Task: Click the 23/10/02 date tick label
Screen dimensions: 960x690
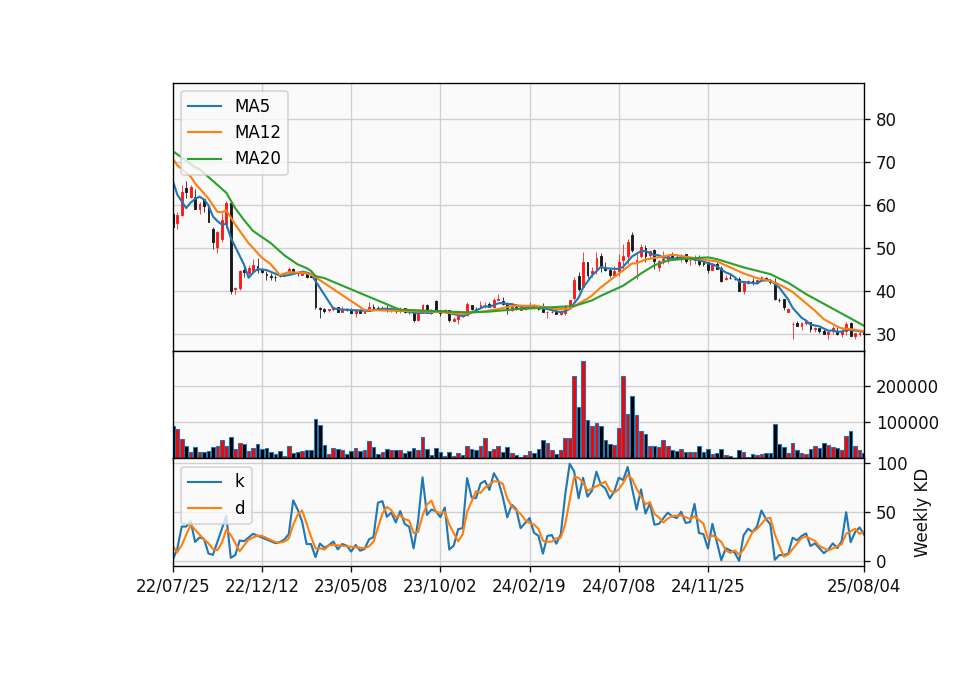Action: 440,586
